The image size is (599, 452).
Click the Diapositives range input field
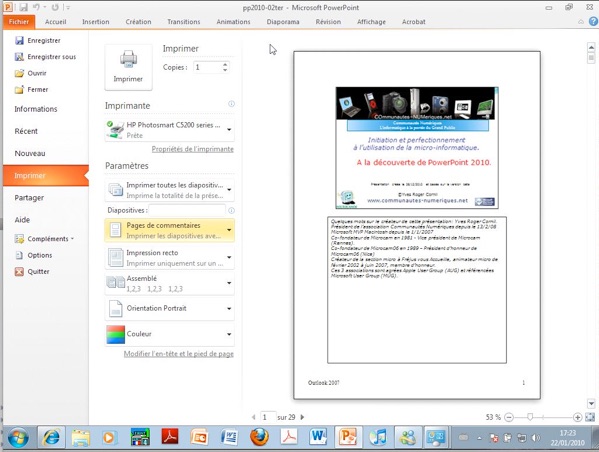[x=187, y=210]
